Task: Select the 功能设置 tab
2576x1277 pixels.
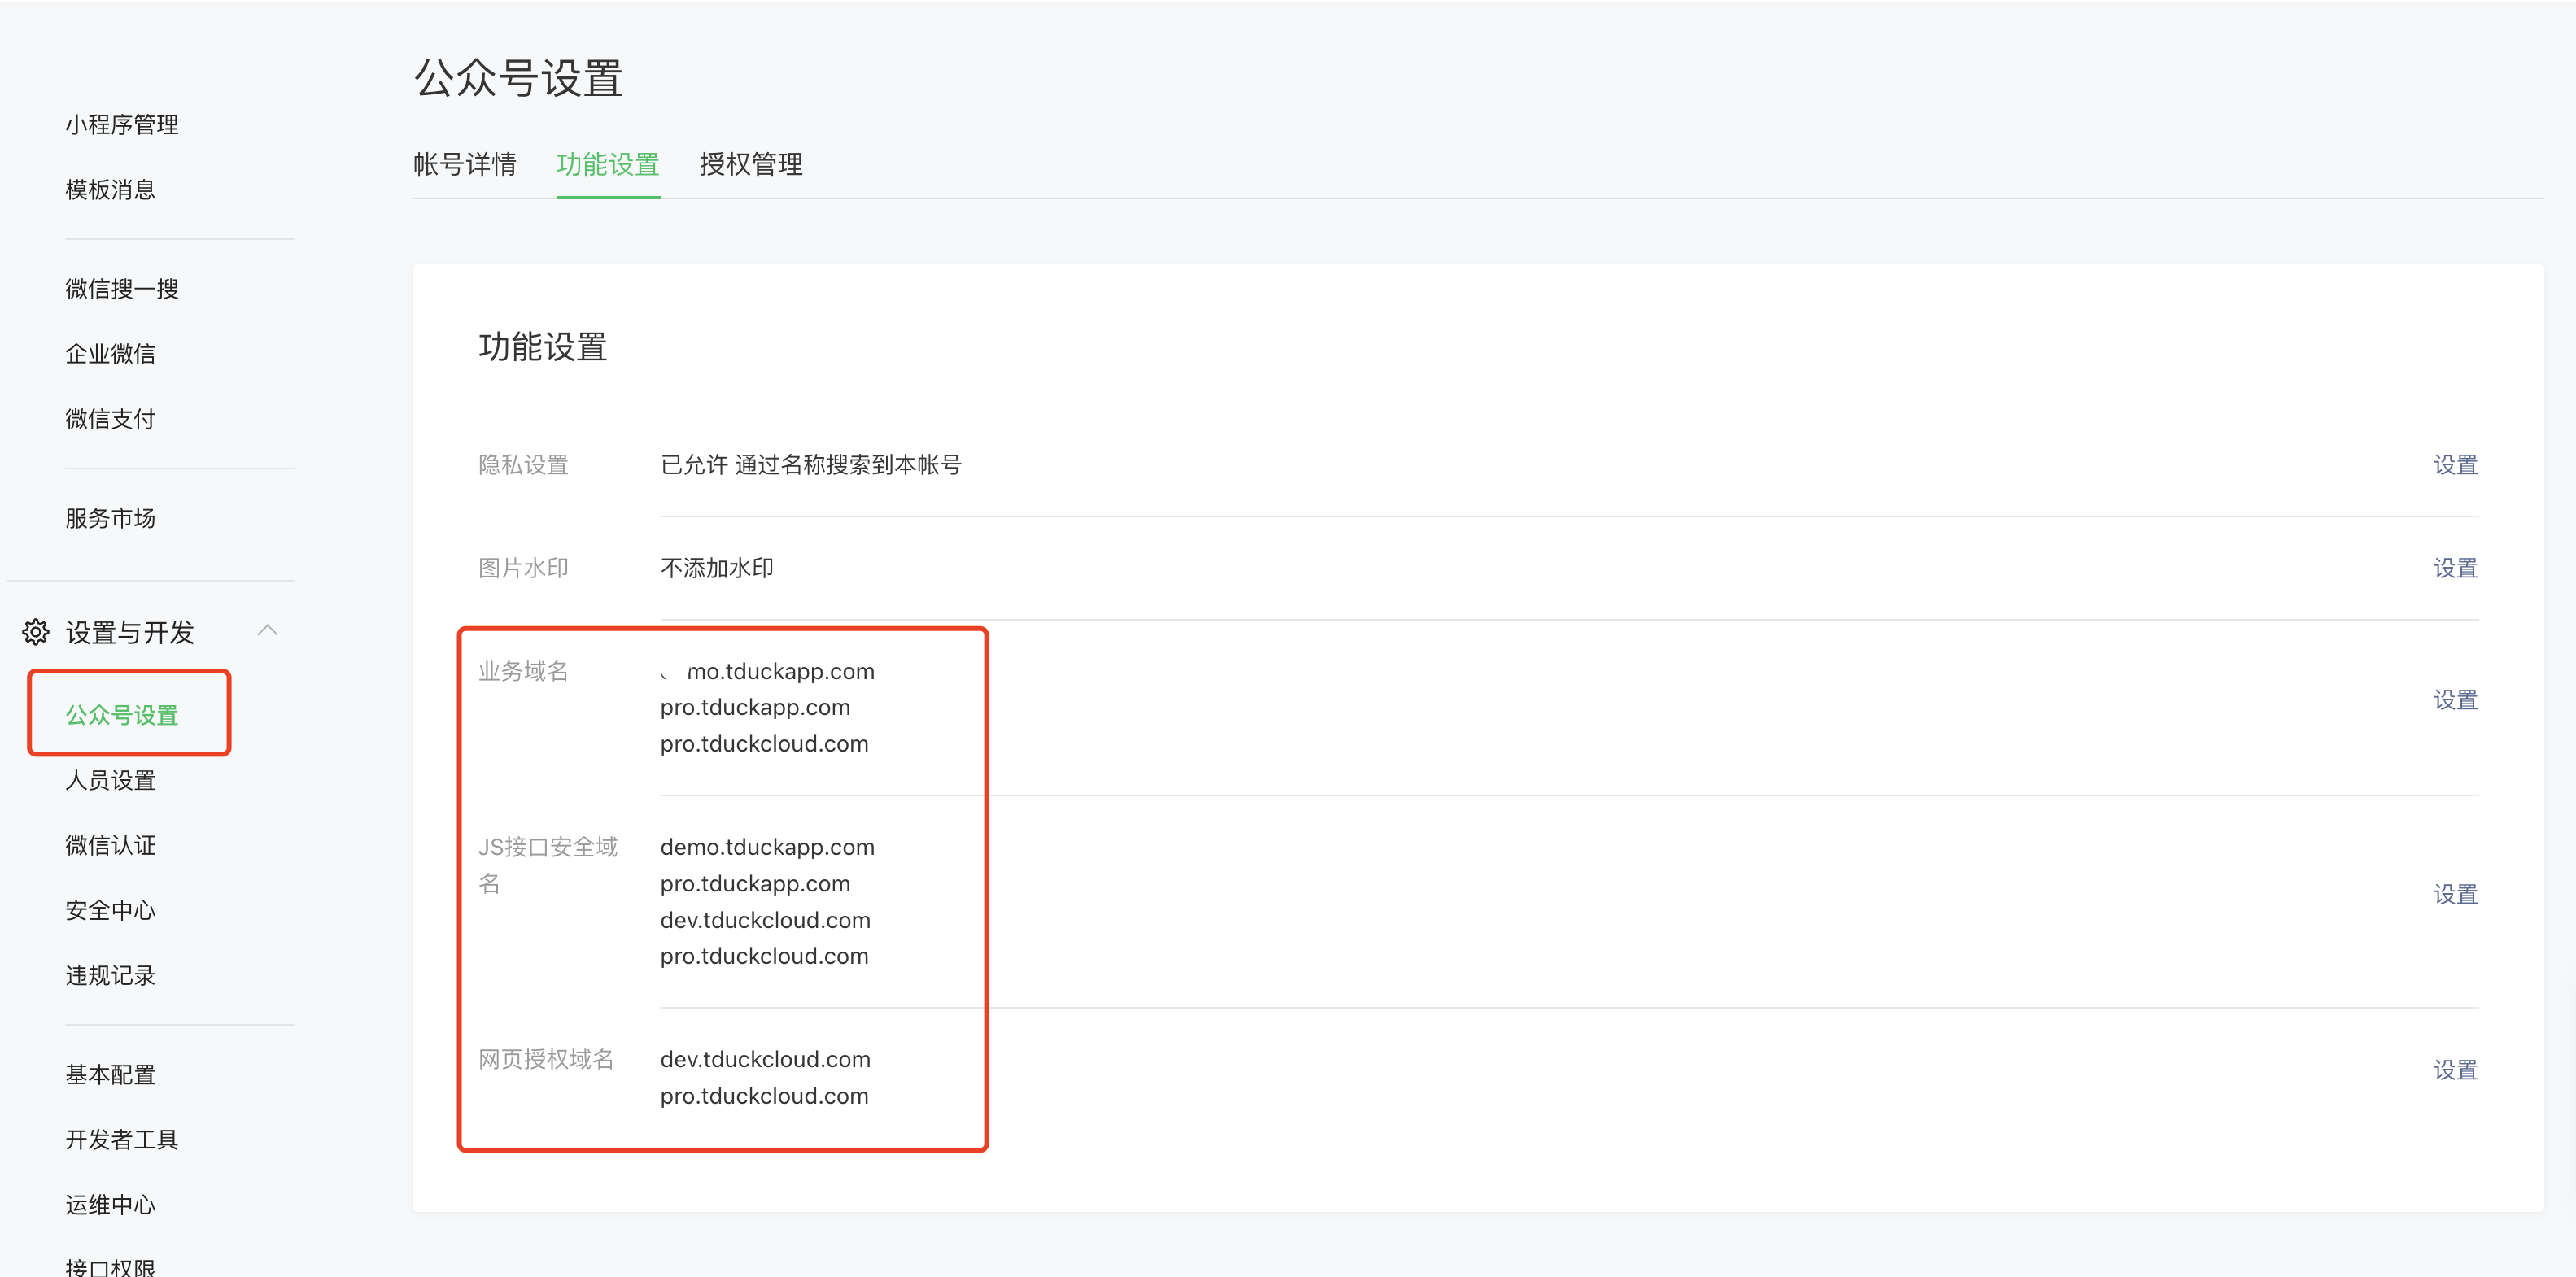Action: point(608,164)
